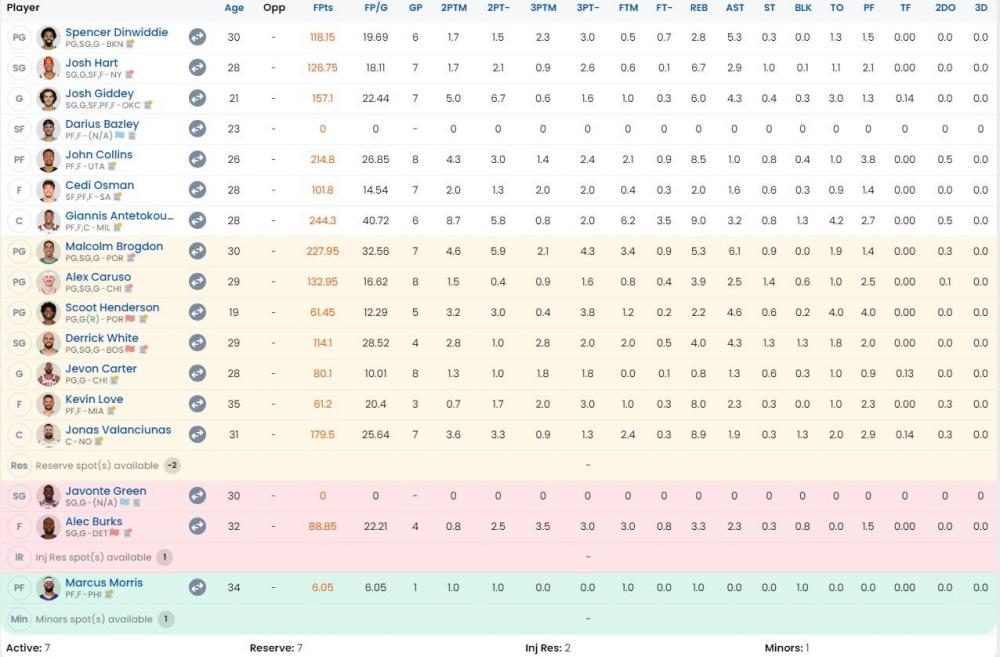Sort the table by the FP/G header
The width and height of the screenshot is (1000, 657).
click(375, 8)
